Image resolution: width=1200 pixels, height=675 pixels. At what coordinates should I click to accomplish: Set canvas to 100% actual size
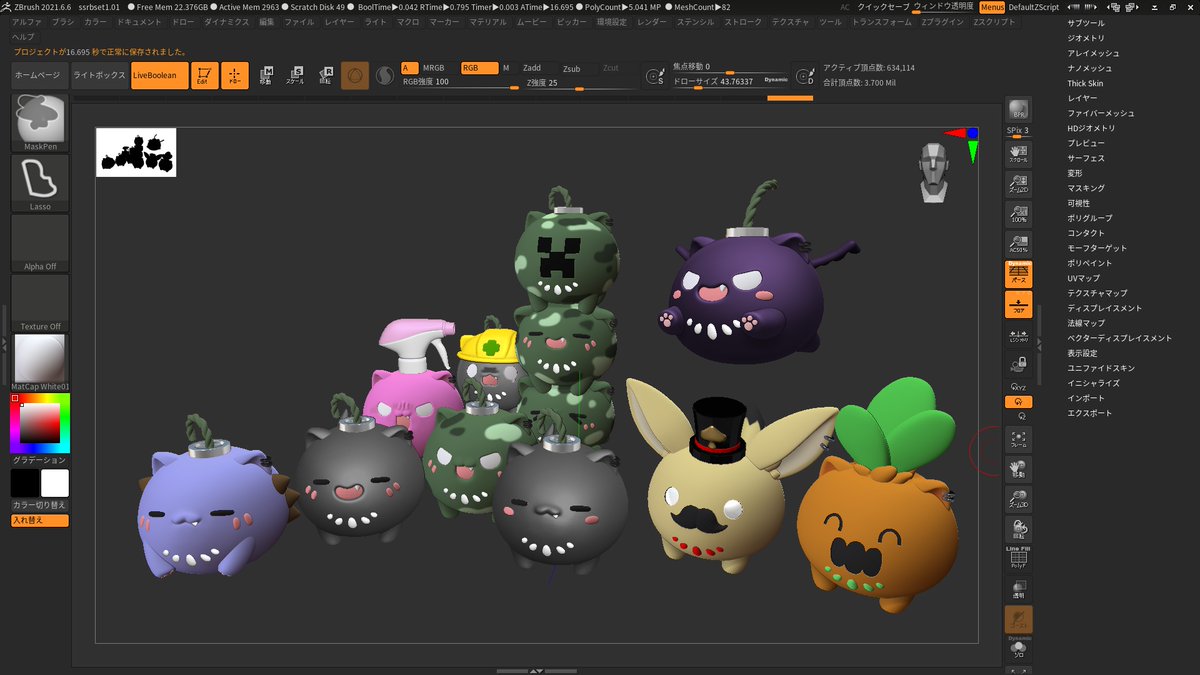click(1019, 213)
